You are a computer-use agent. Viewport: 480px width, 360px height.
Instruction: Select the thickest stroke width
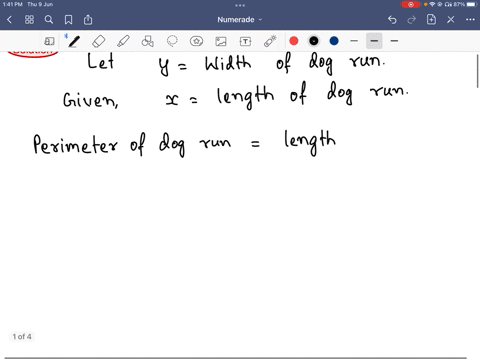click(394, 41)
